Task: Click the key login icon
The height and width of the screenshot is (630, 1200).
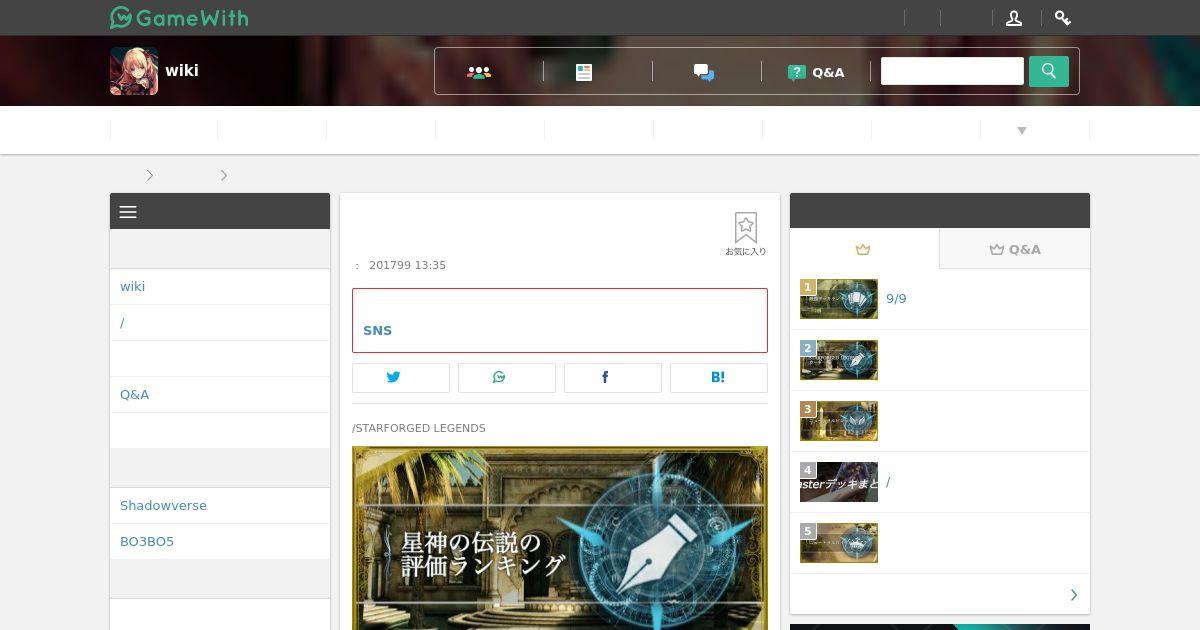Action: [1063, 18]
